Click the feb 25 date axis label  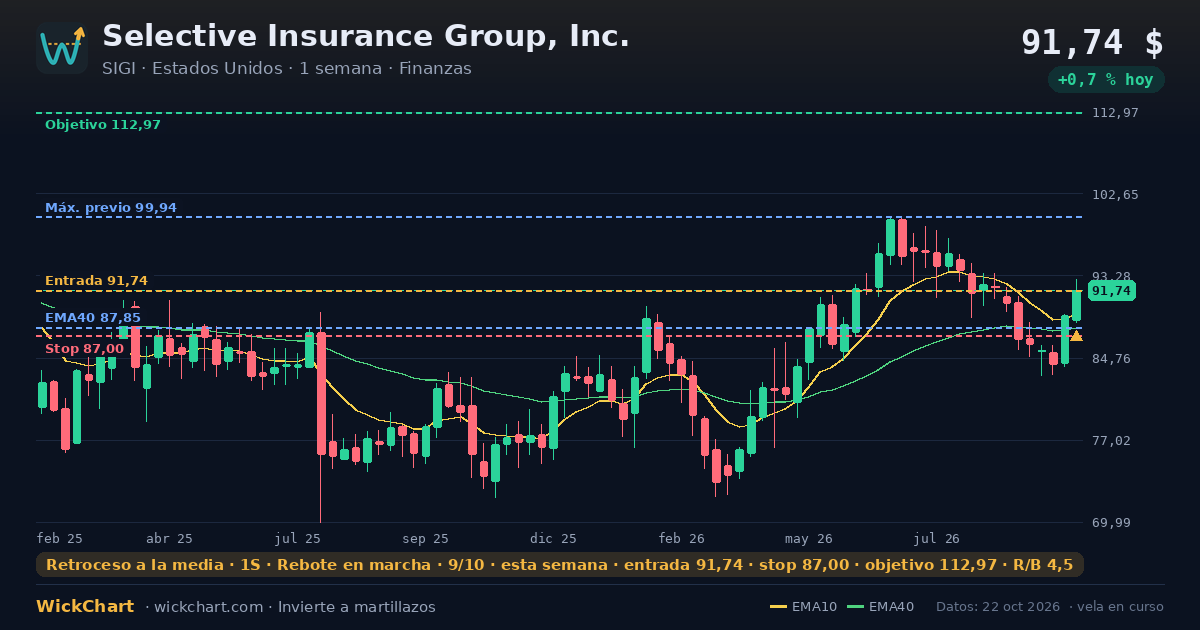(60, 538)
